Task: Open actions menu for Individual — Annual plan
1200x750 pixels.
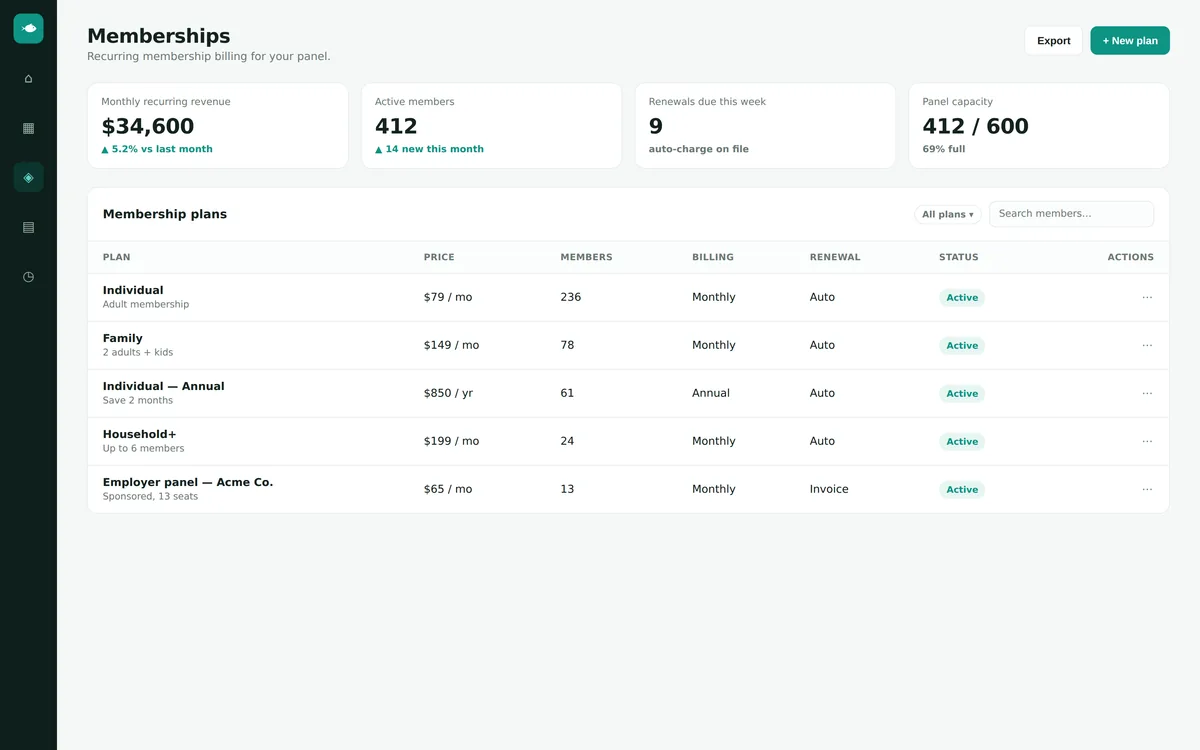Action: (x=1147, y=393)
